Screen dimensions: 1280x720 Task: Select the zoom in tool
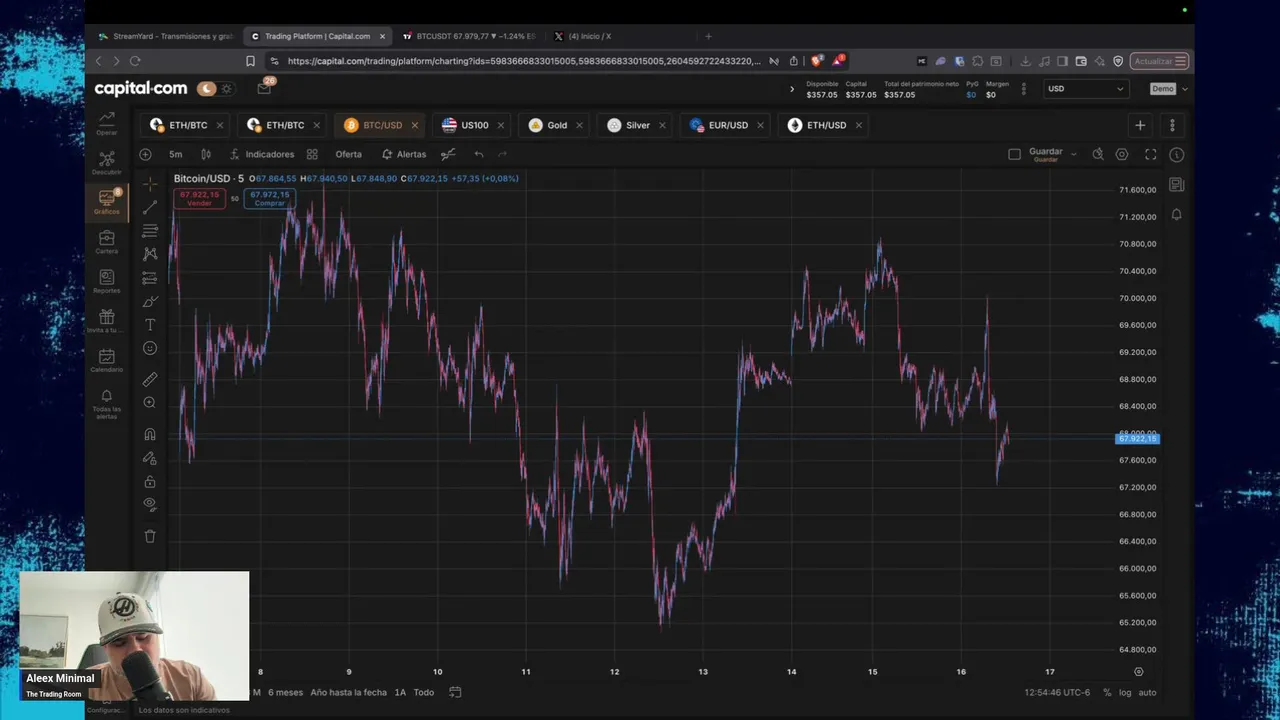150,402
